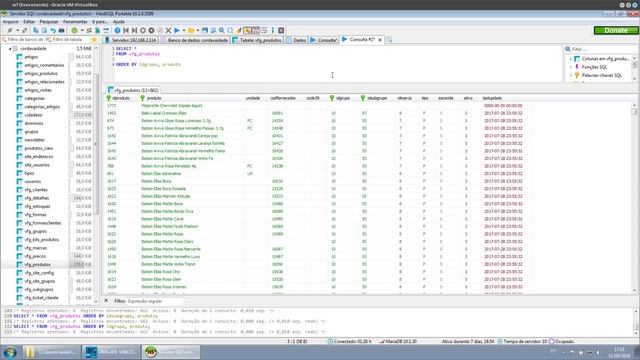The image size is (640, 360).
Task: Click the broom cleanup icon
Action: pos(239,31)
